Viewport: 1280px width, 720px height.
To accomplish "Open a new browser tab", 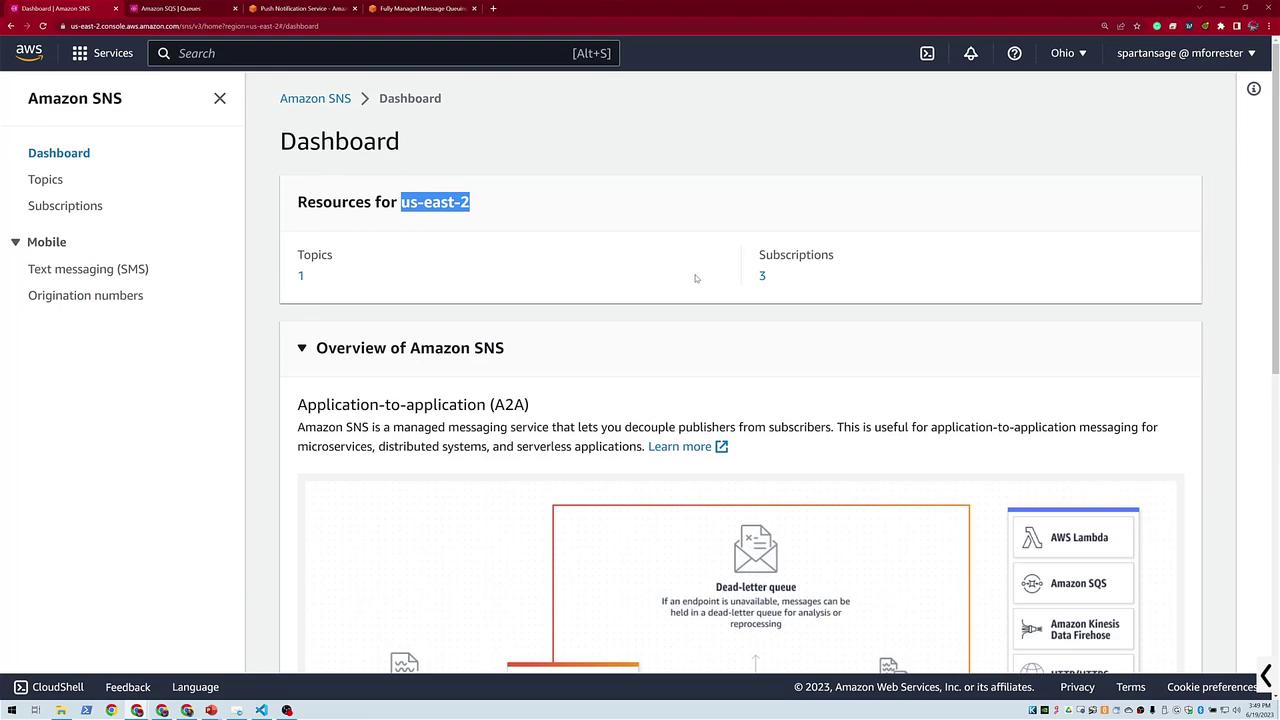I will pyautogui.click(x=493, y=8).
